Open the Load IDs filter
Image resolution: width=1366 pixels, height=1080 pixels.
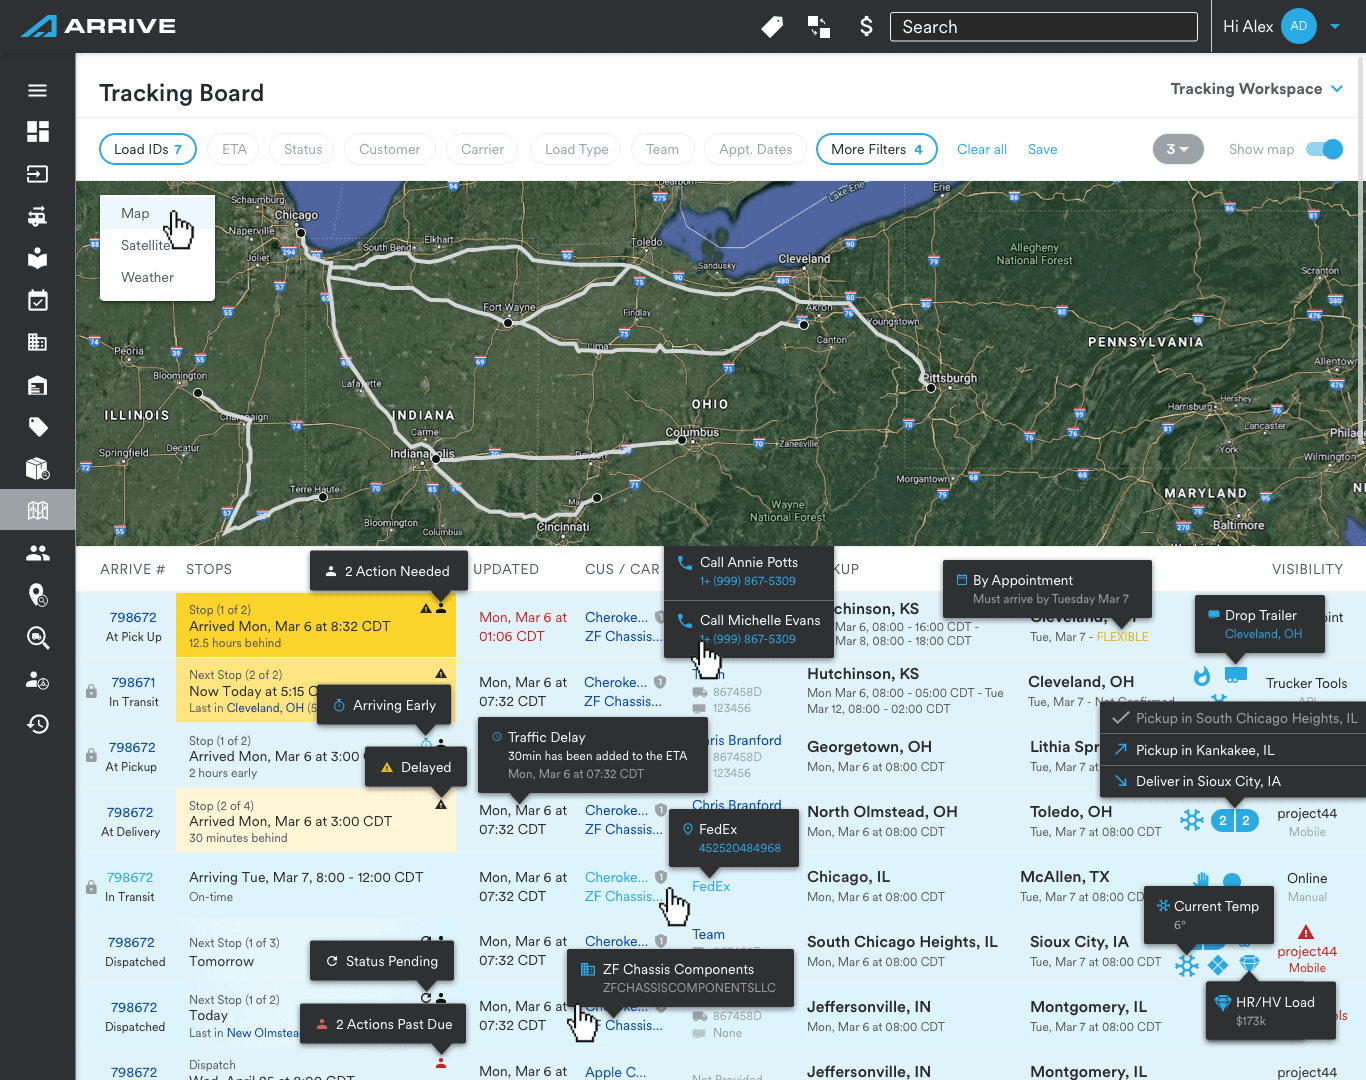[x=148, y=149]
